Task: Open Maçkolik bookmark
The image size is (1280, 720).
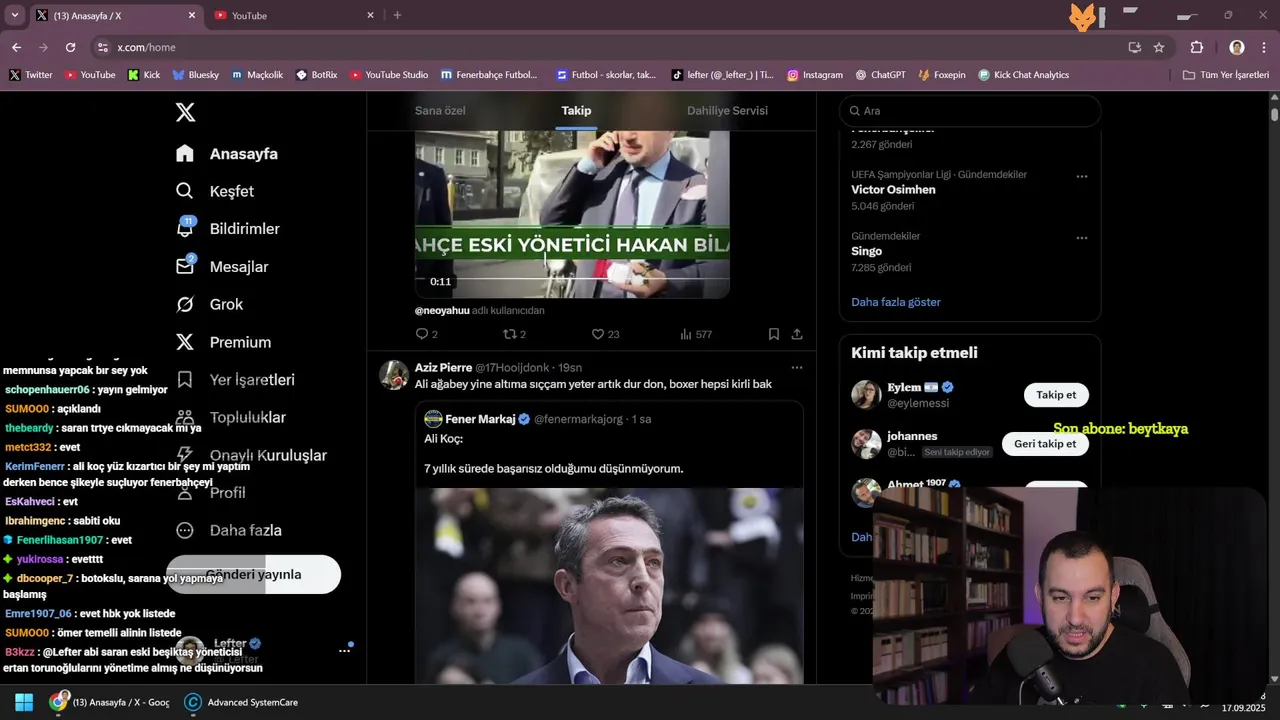Action: [x=257, y=75]
